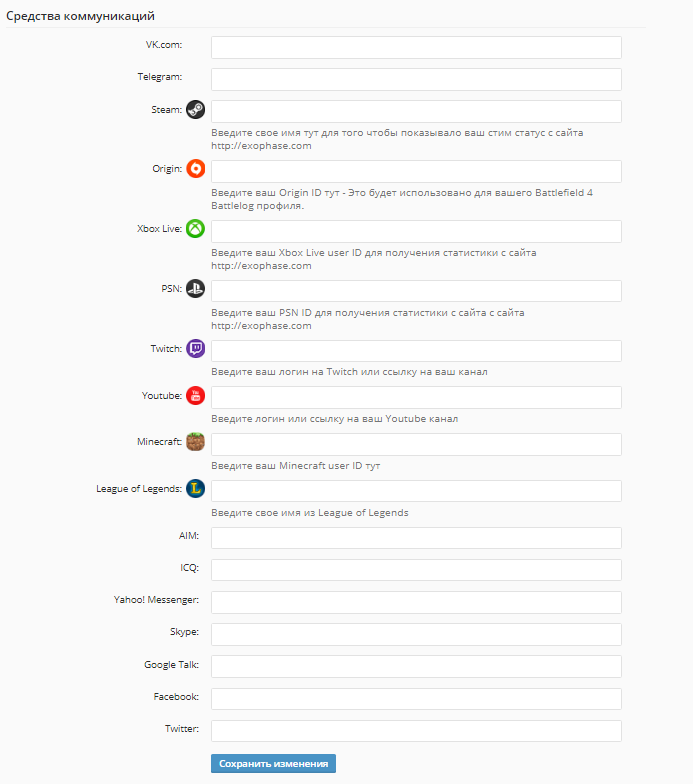Screen dimensions: 693x784
Task: Click the ICQ input field
Action: click(x=416, y=570)
